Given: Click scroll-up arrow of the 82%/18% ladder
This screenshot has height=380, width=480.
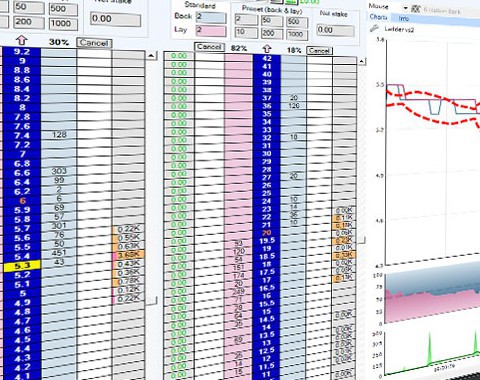Looking at the screenshot, I should coord(361,61).
